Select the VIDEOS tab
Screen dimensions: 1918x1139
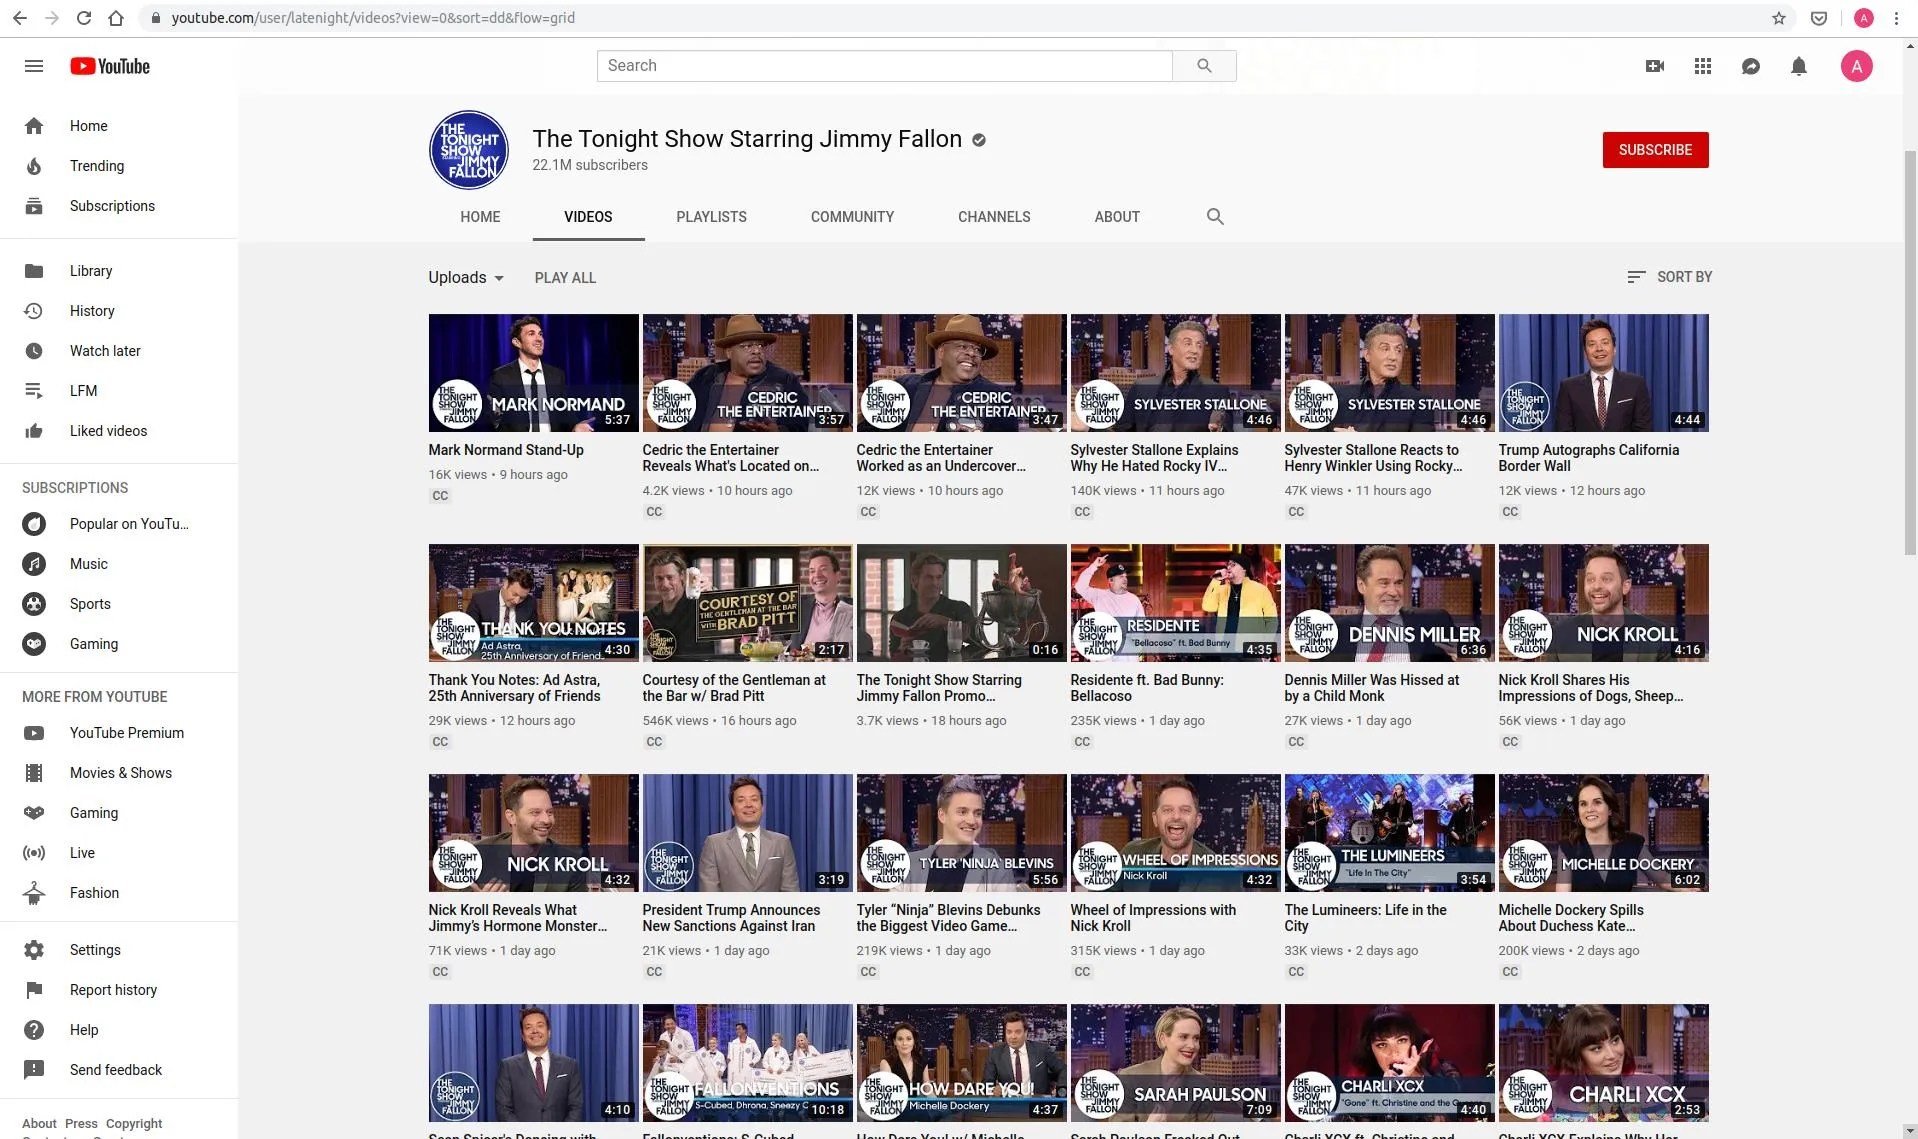[588, 217]
